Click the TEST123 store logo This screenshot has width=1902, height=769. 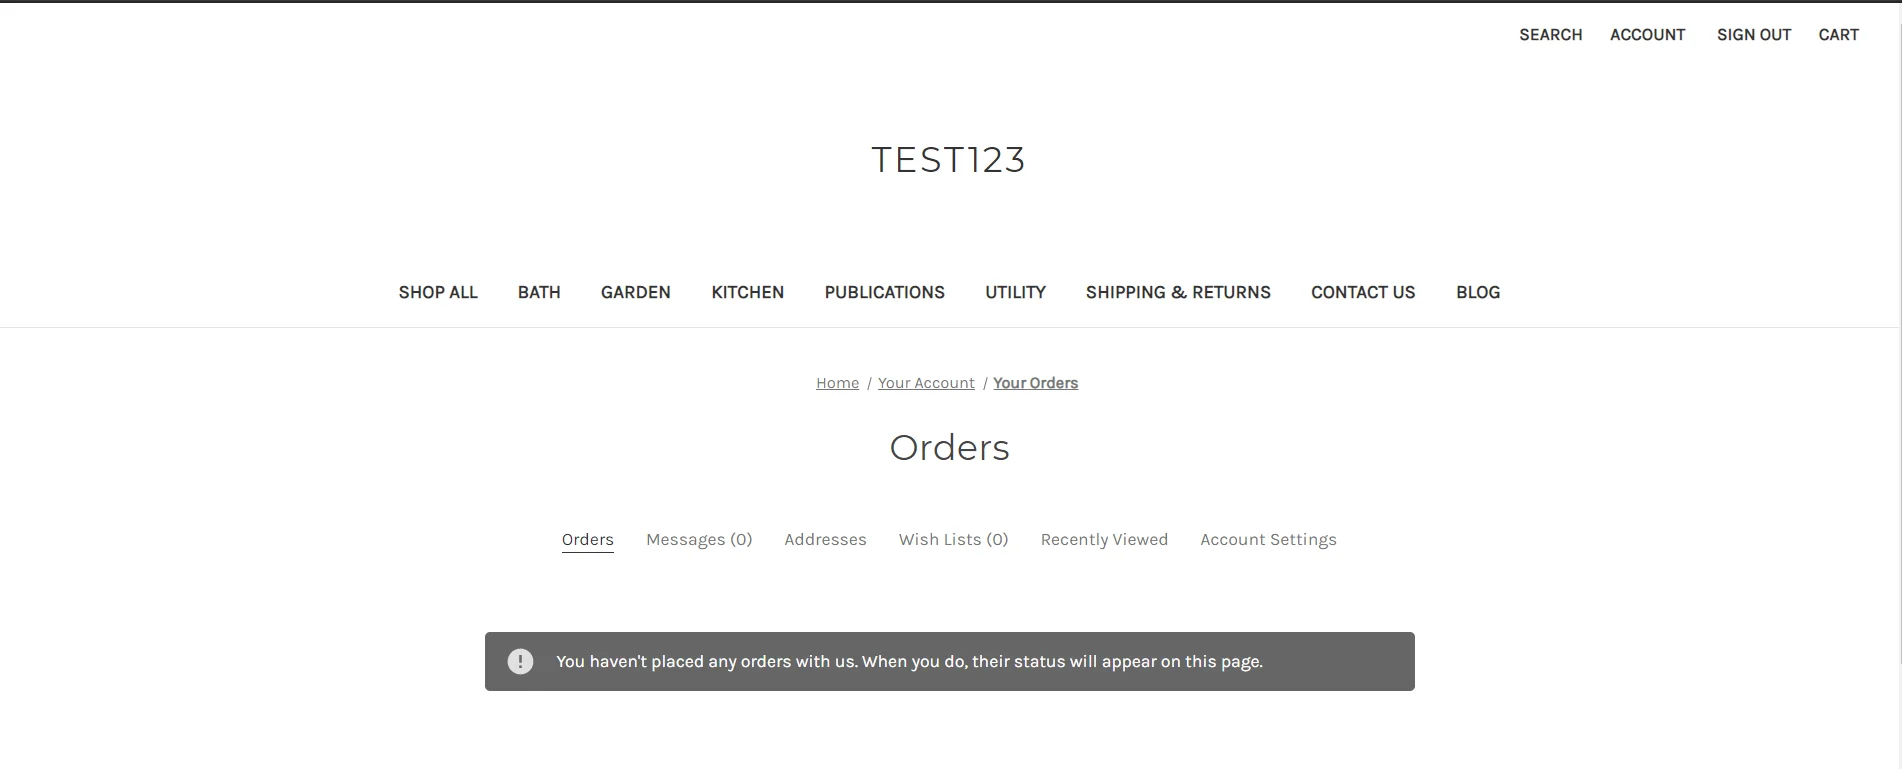tap(948, 160)
